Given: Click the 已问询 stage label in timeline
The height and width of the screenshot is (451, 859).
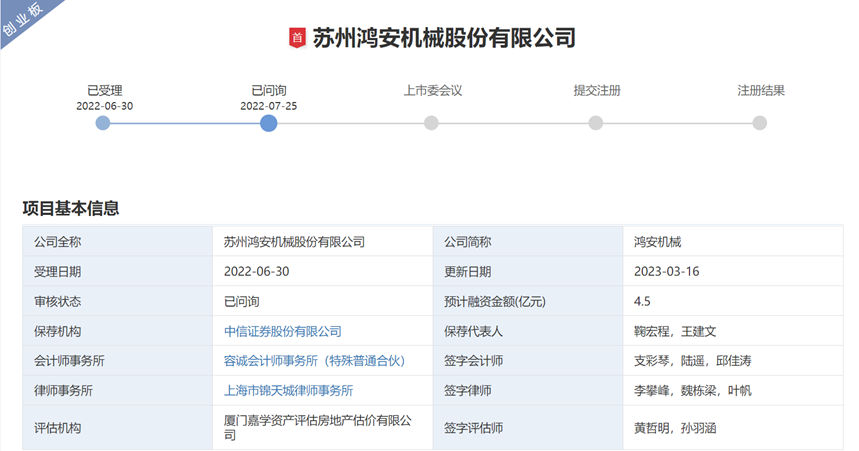Looking at the screenshot, I should (x=268, y=90).
